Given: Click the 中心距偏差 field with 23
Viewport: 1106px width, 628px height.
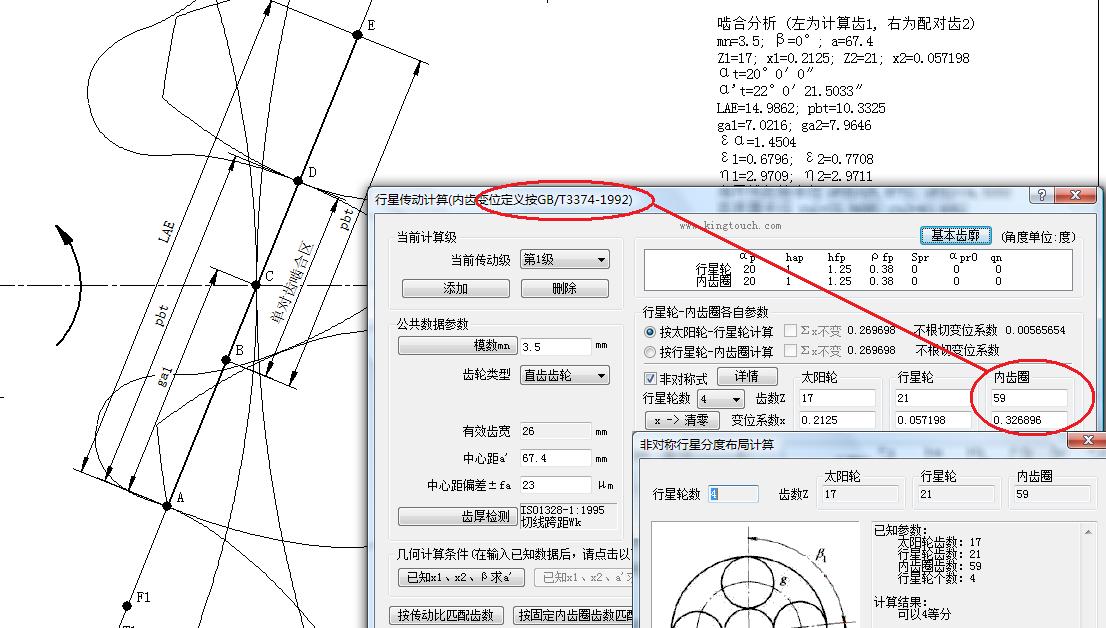Looking at the screenshot, I should (x=555, y=485).
